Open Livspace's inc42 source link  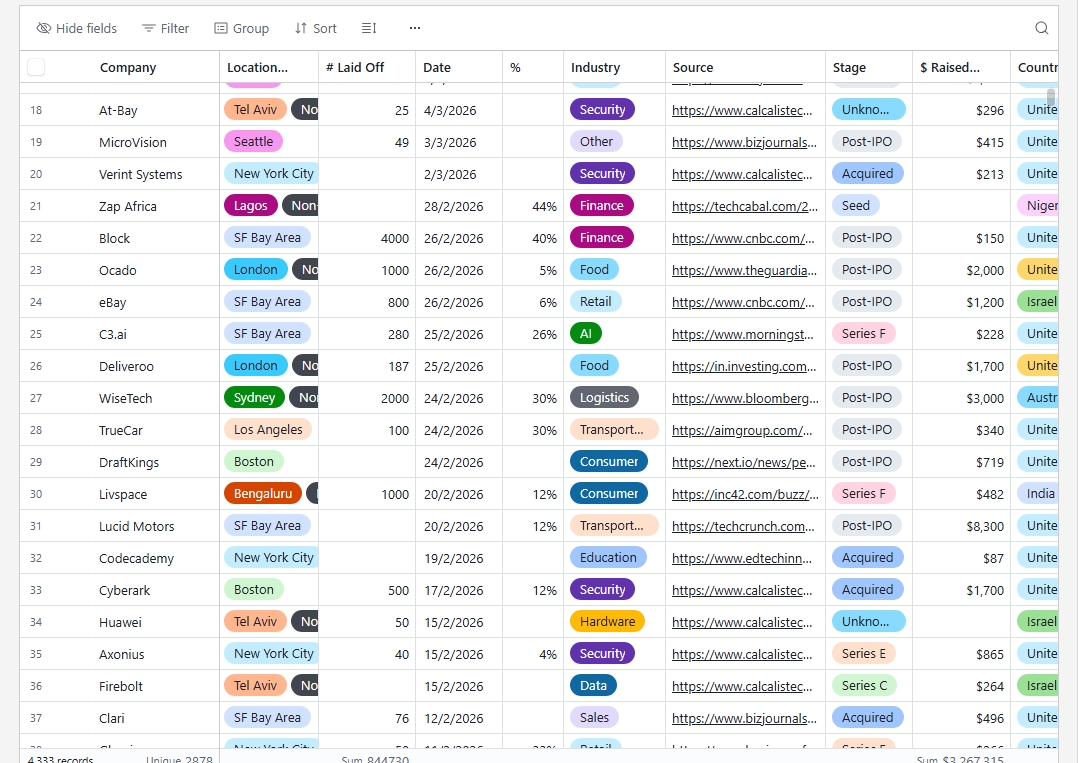point(745,494)
